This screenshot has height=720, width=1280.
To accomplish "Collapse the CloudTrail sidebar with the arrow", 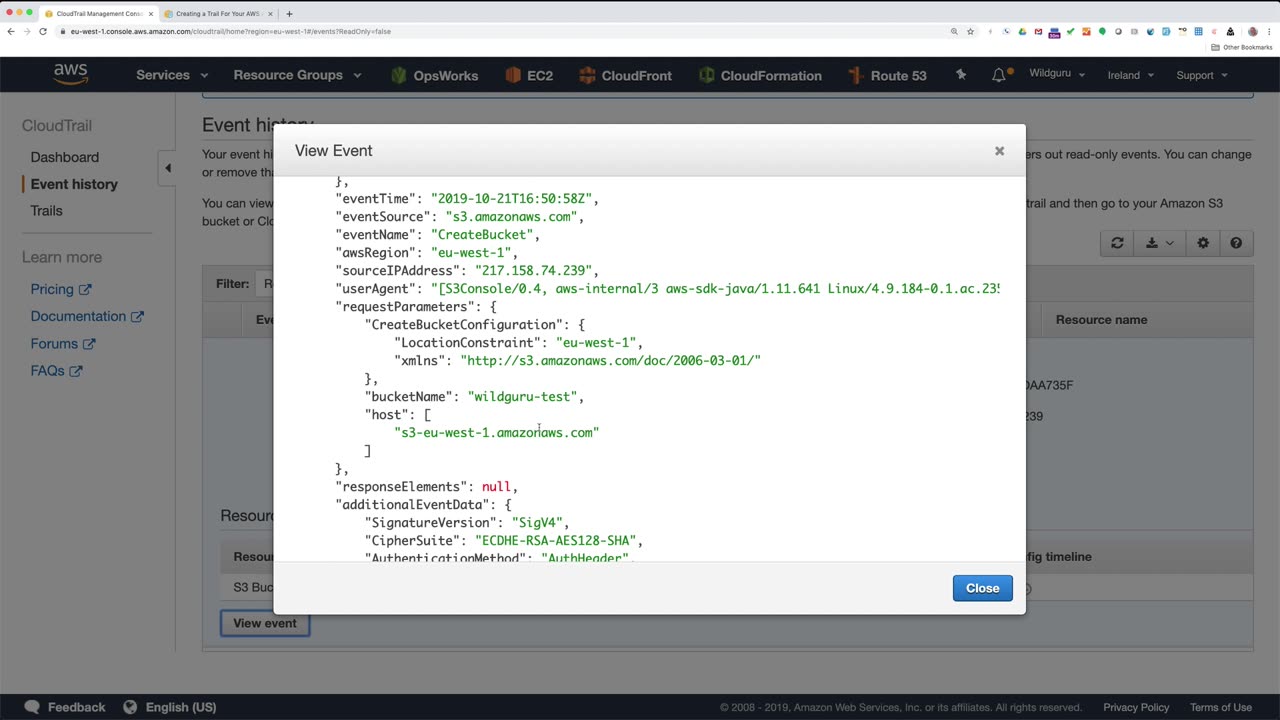I will tap(168, 168).
